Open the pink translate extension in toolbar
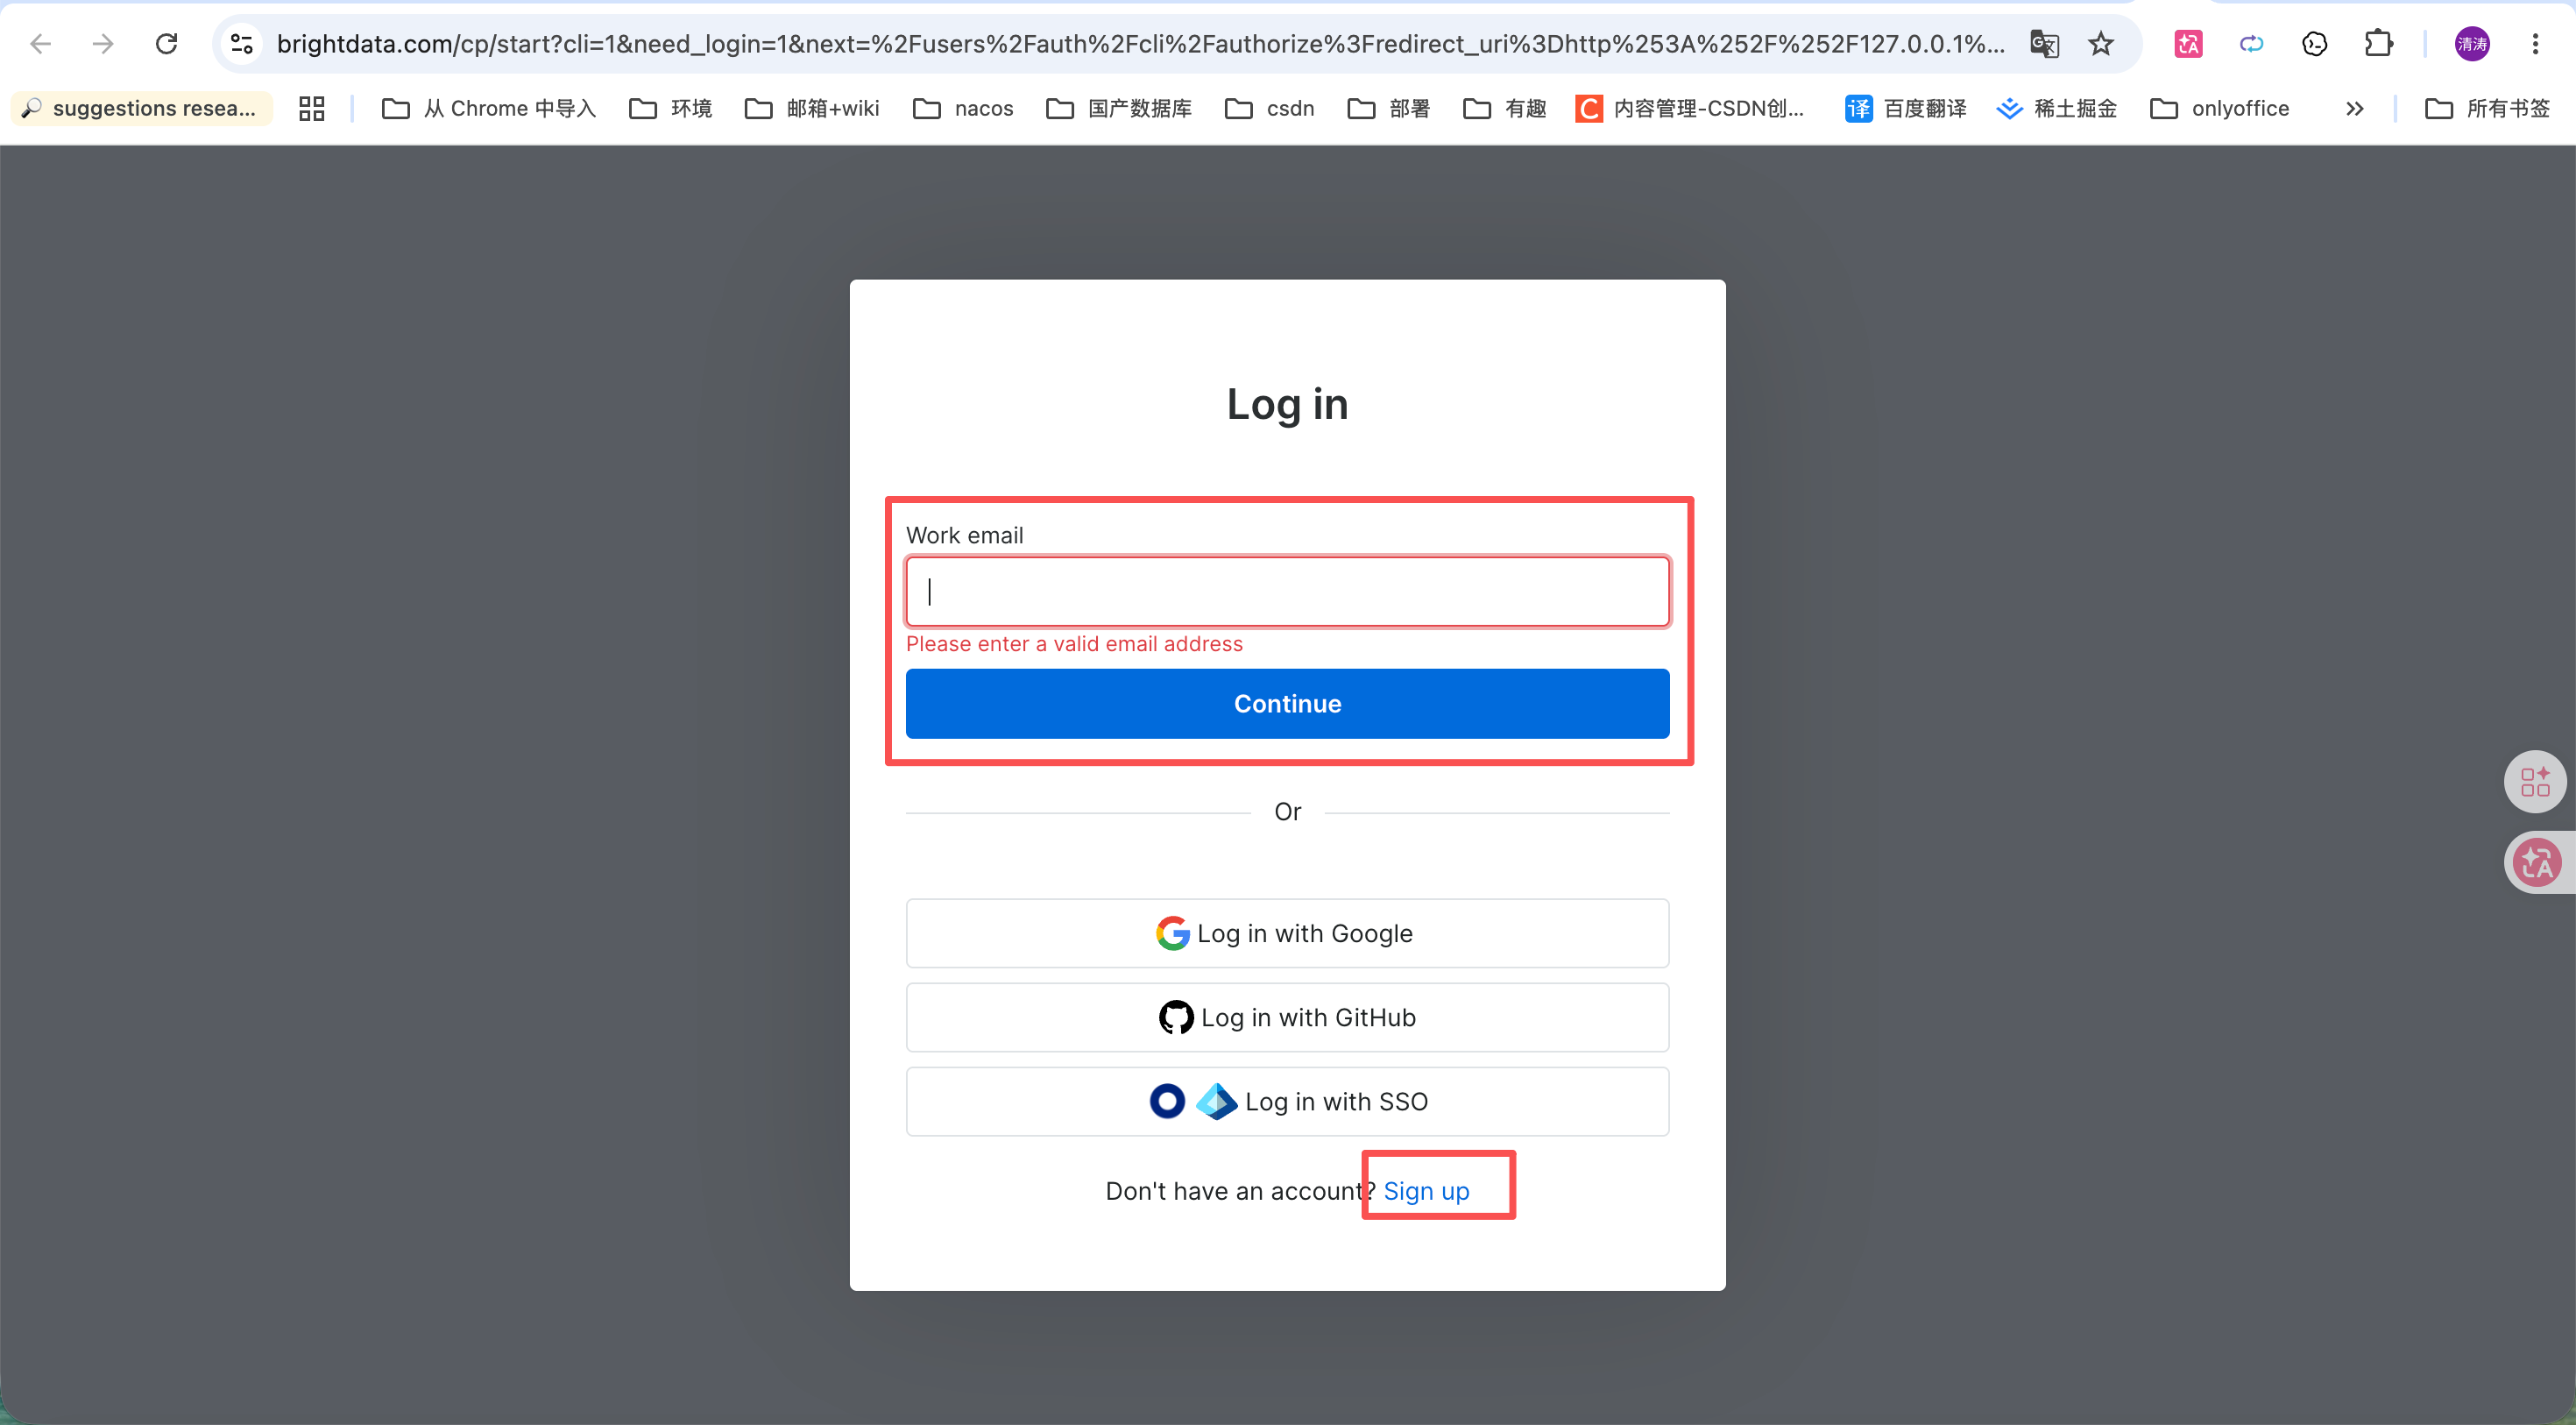The width and height of the screenshot is (2576, 1425). point(2188,44)
